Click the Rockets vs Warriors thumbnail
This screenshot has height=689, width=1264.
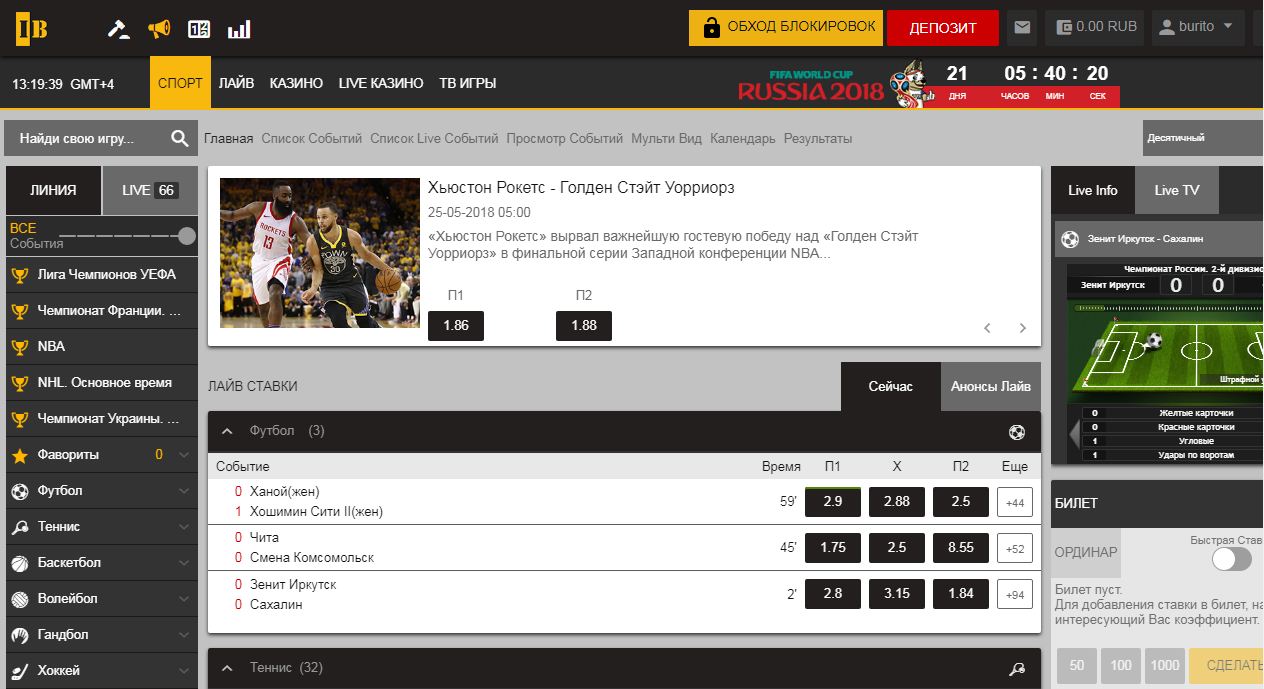tap(320, 253)
